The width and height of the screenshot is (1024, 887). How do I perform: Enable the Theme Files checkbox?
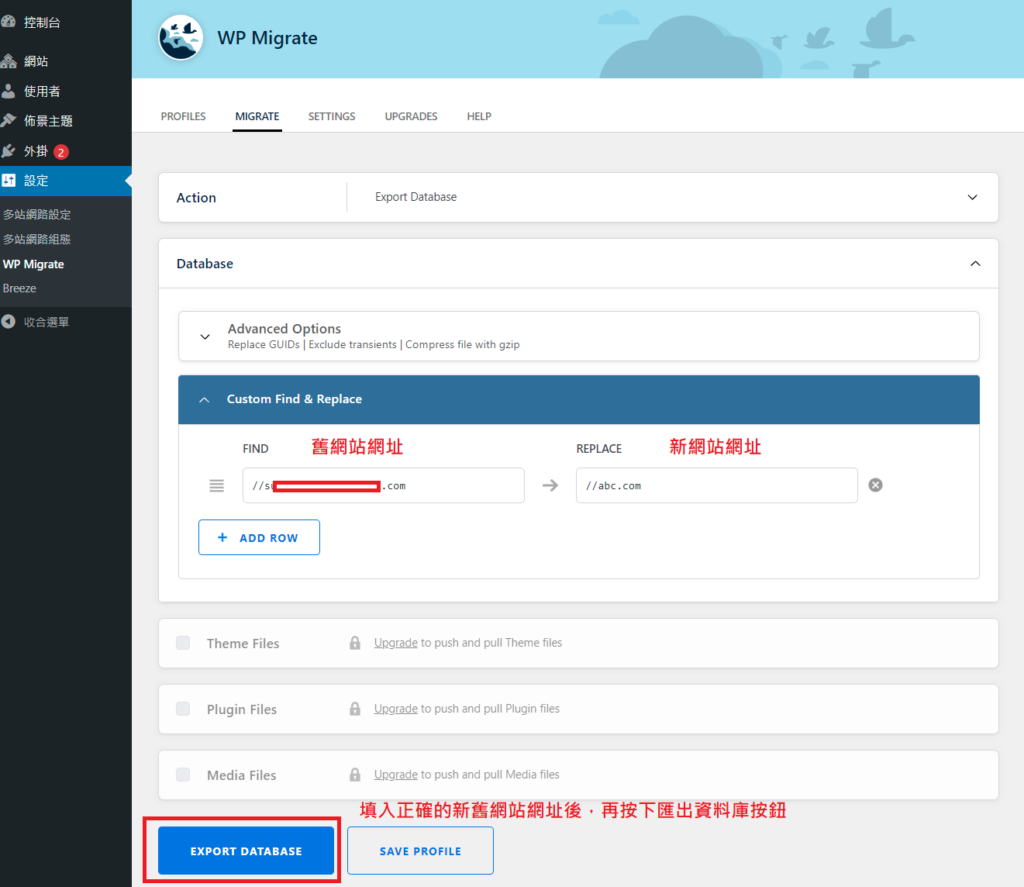[x=183, y=643]
